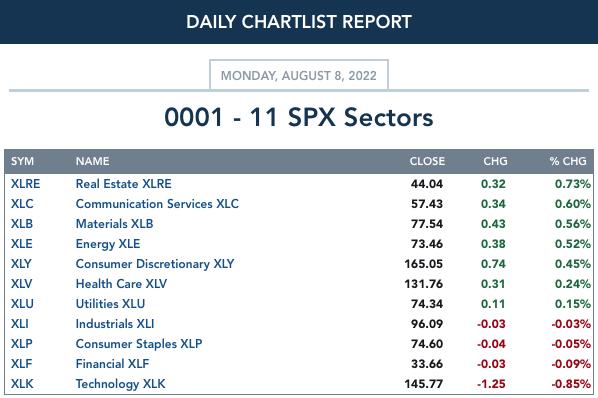
Task: Click the Monday, August 8, 2022 date box
Action: tap(299, 75)
